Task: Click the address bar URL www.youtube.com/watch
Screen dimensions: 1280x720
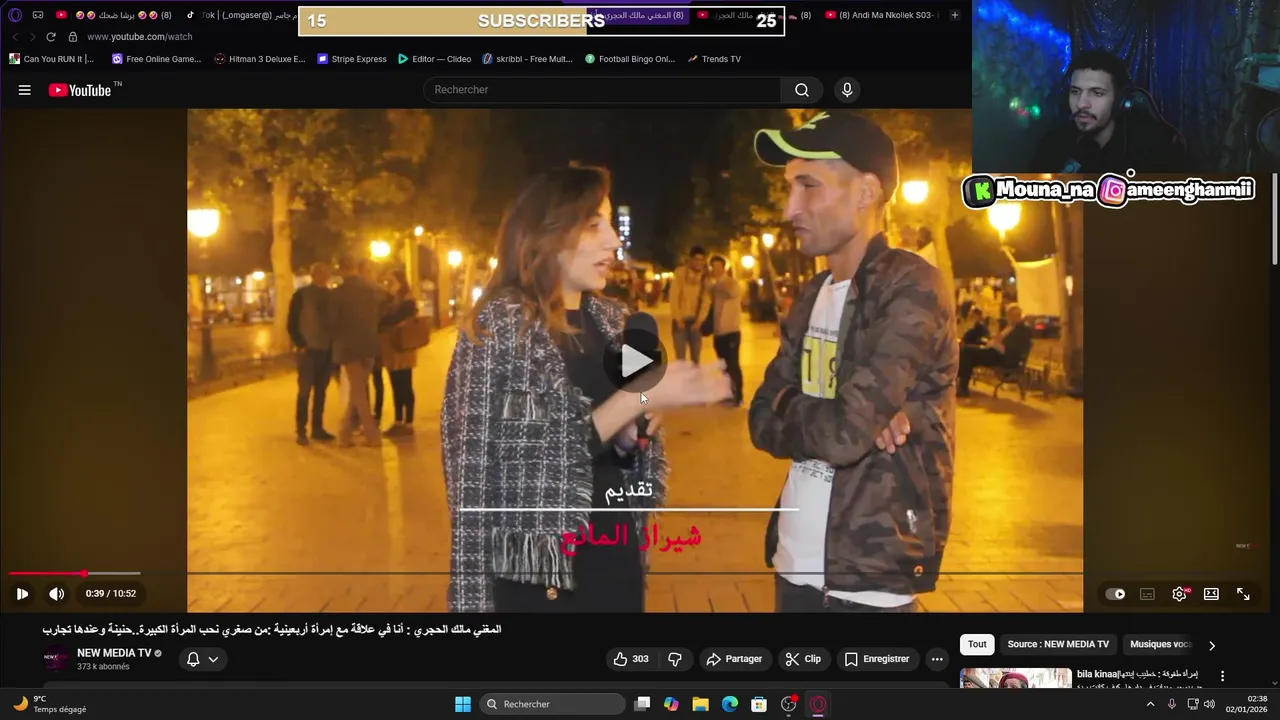Action: [x=139, y=37]
